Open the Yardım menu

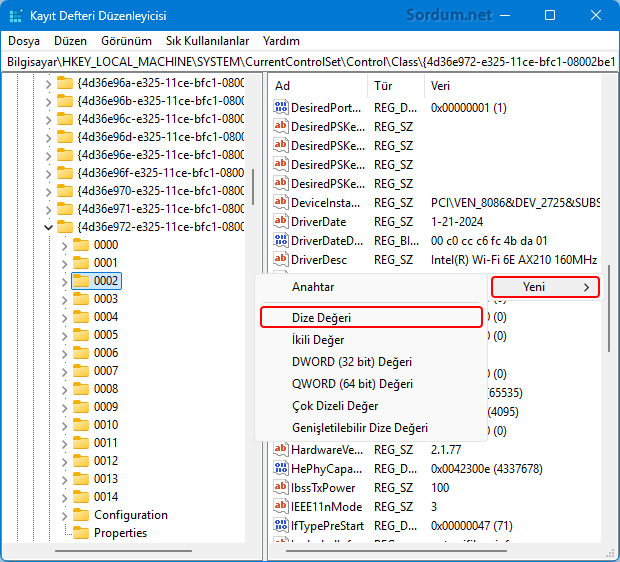click(281, 41)
